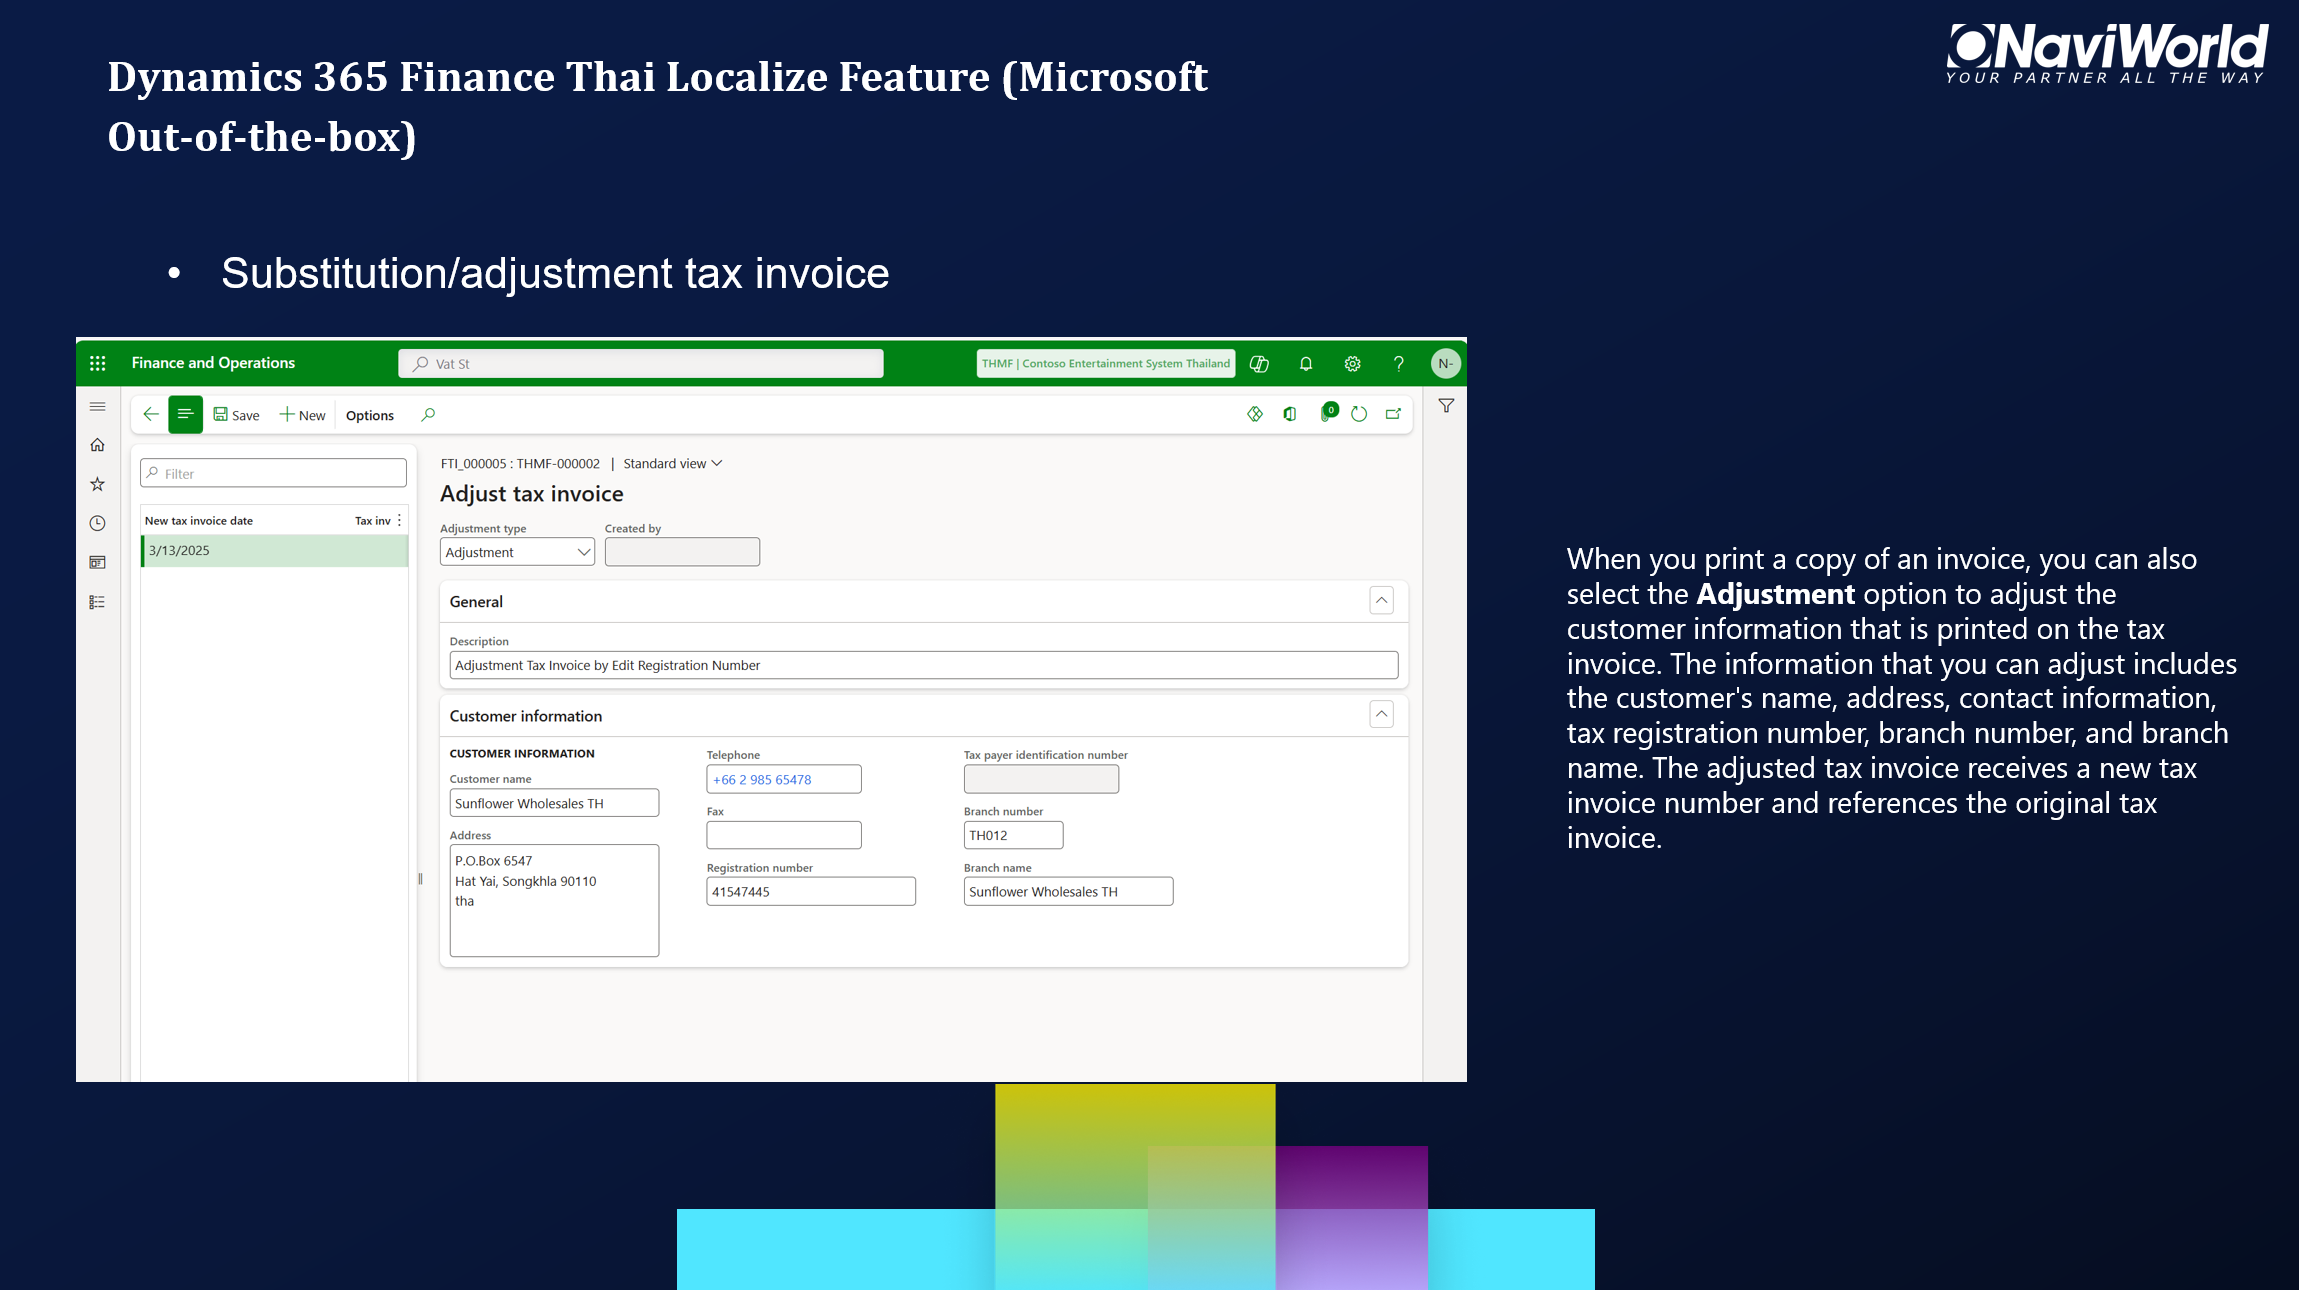Screen dimensions: 2299x1290
Task: Open the user avatar N menu
Action: (1445, 364)
